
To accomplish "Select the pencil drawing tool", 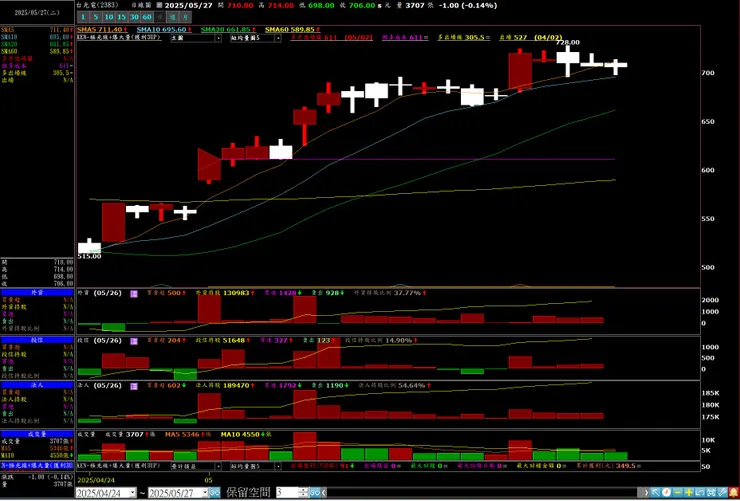I will tap(722, 492).
